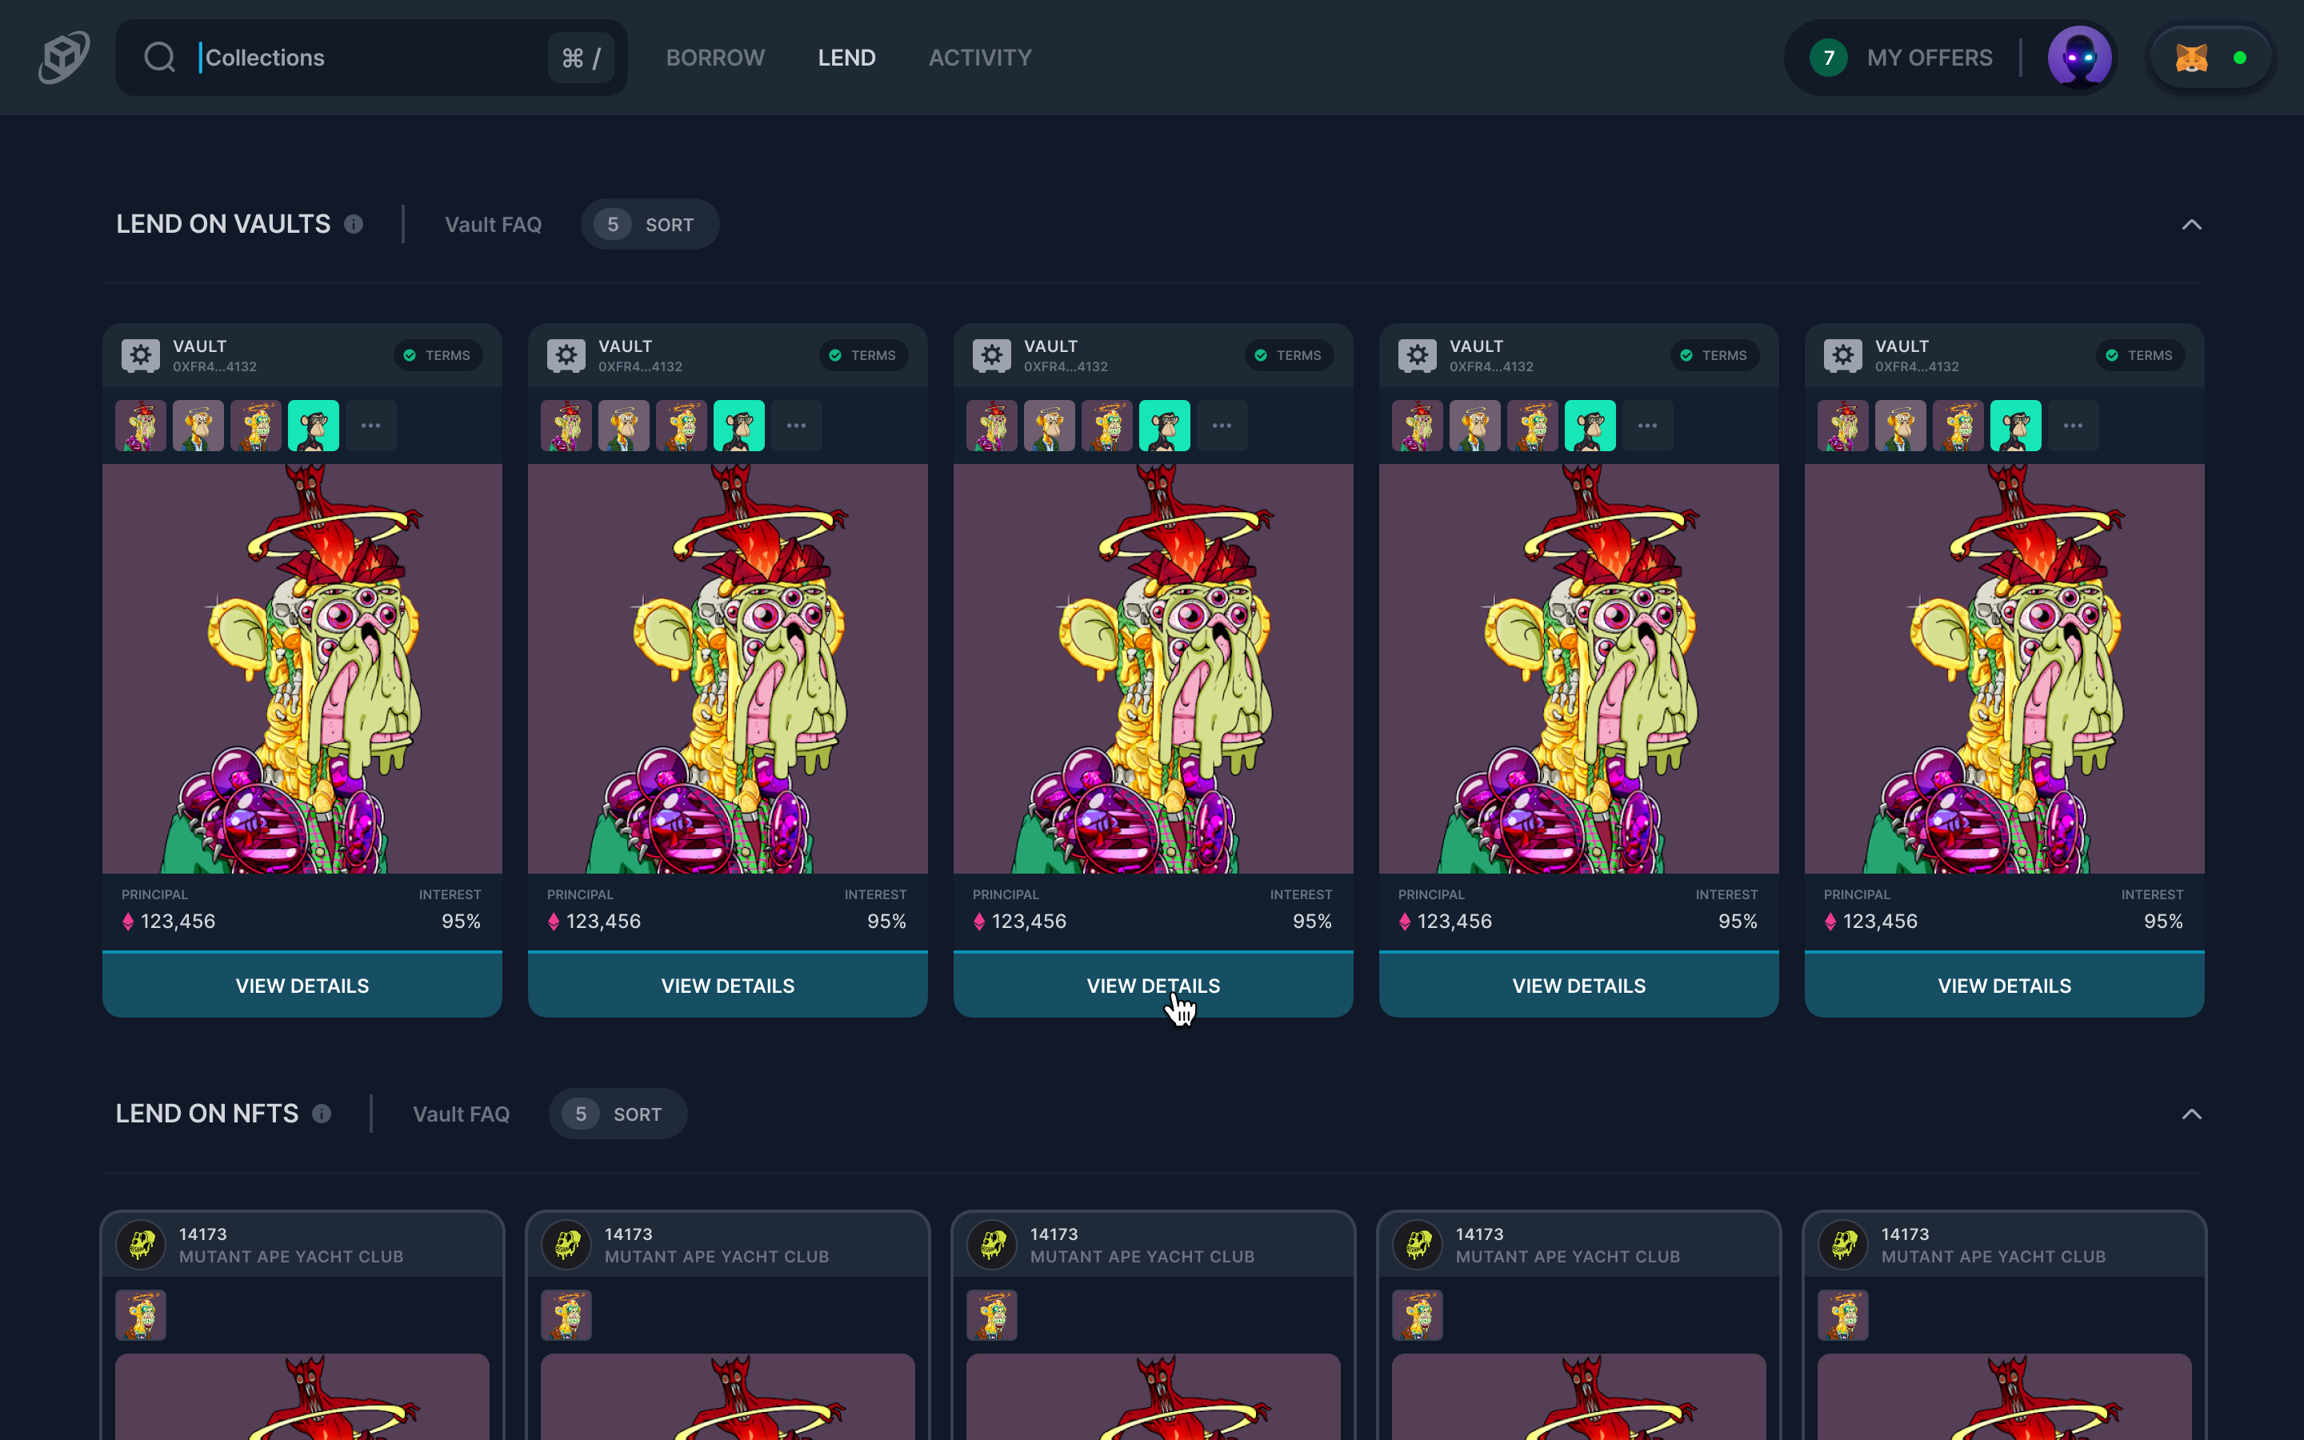
Task: Click the cube logo icon in the header
Action: click(64, 57)
